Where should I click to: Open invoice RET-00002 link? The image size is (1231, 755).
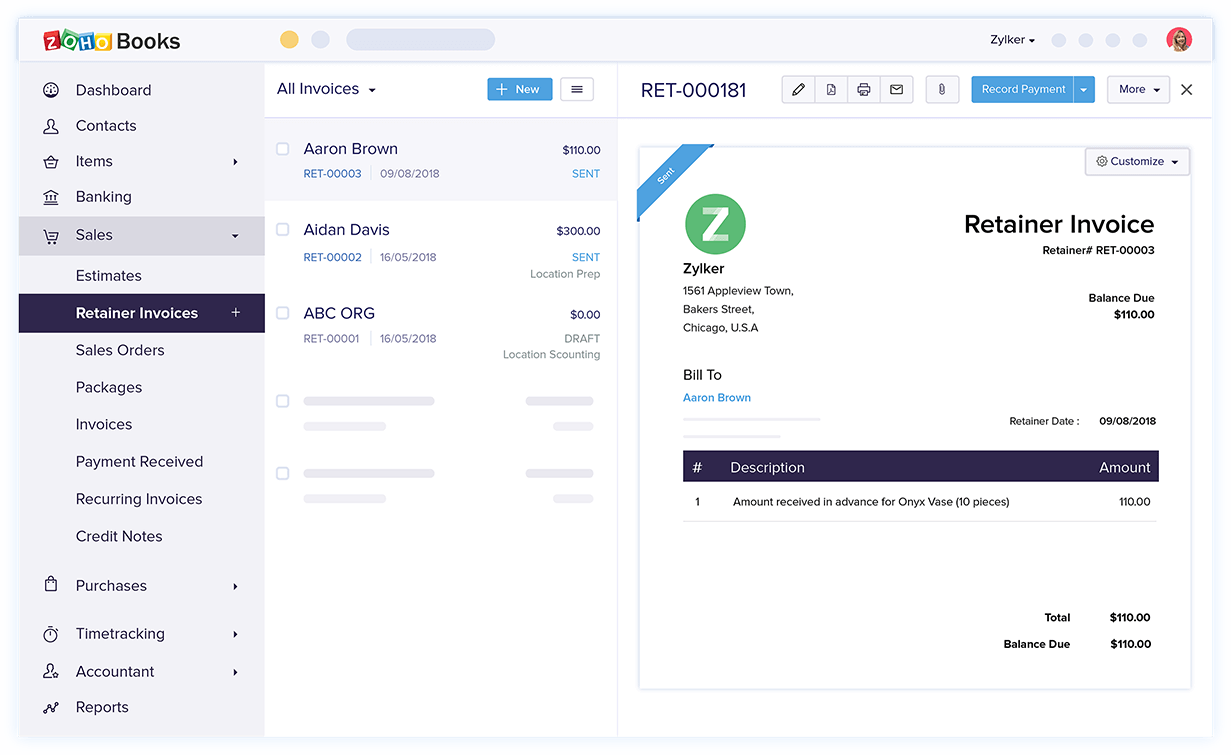tap(333, 258)
